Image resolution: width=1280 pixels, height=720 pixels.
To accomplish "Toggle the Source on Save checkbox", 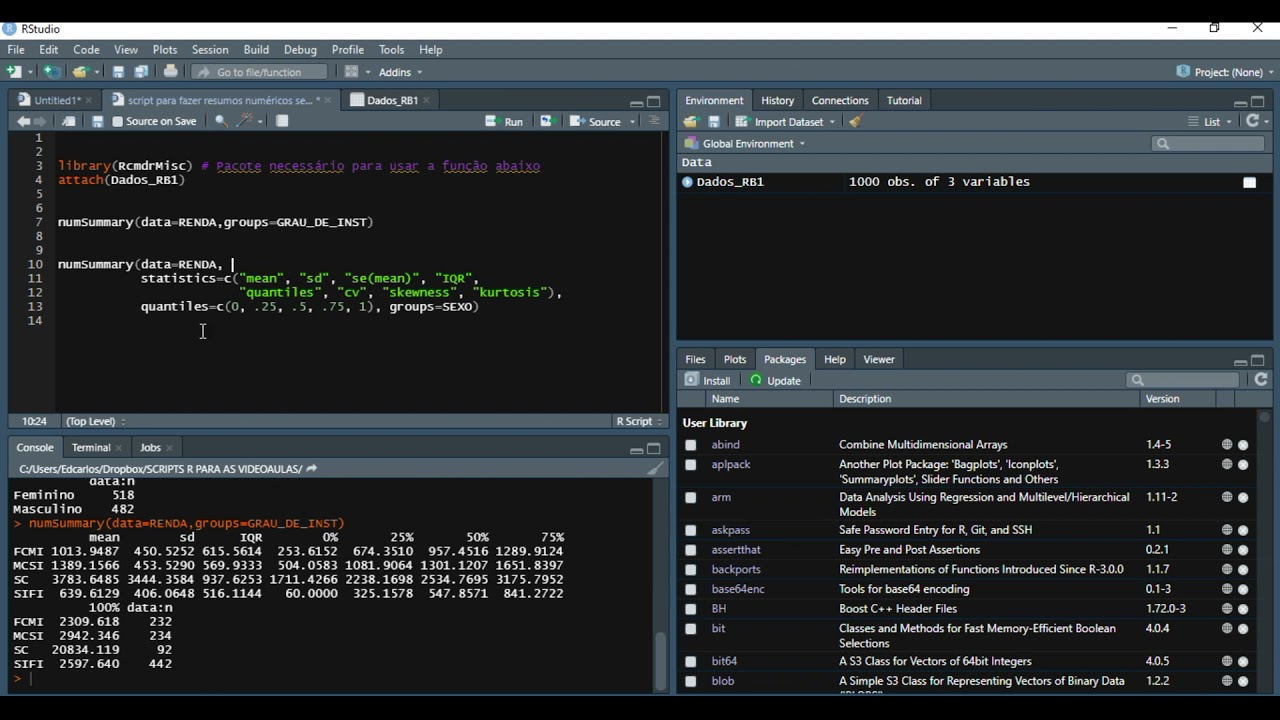I will [118, 122].
